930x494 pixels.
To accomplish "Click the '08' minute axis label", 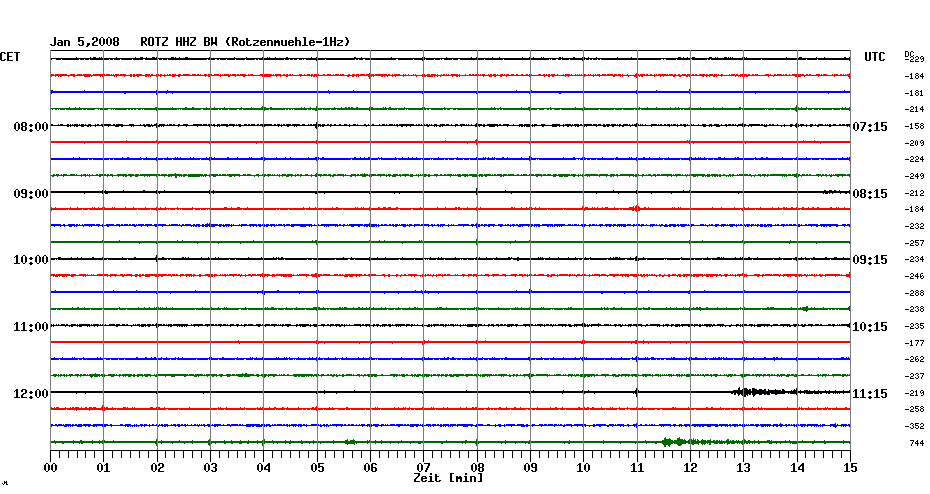I will [x=477, y=467].
